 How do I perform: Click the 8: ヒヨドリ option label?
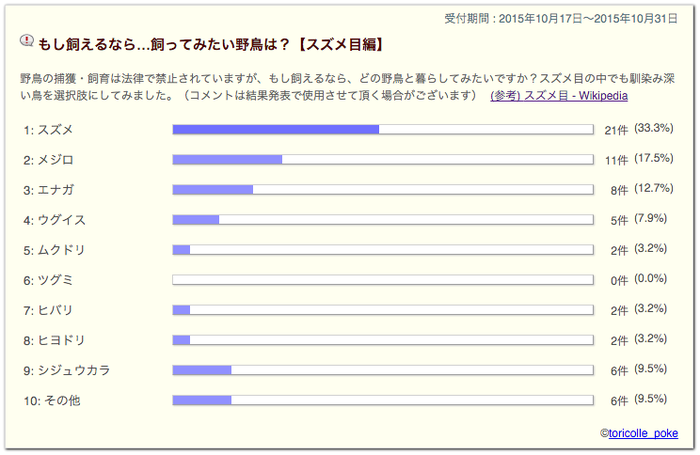(x=54, y=340)
